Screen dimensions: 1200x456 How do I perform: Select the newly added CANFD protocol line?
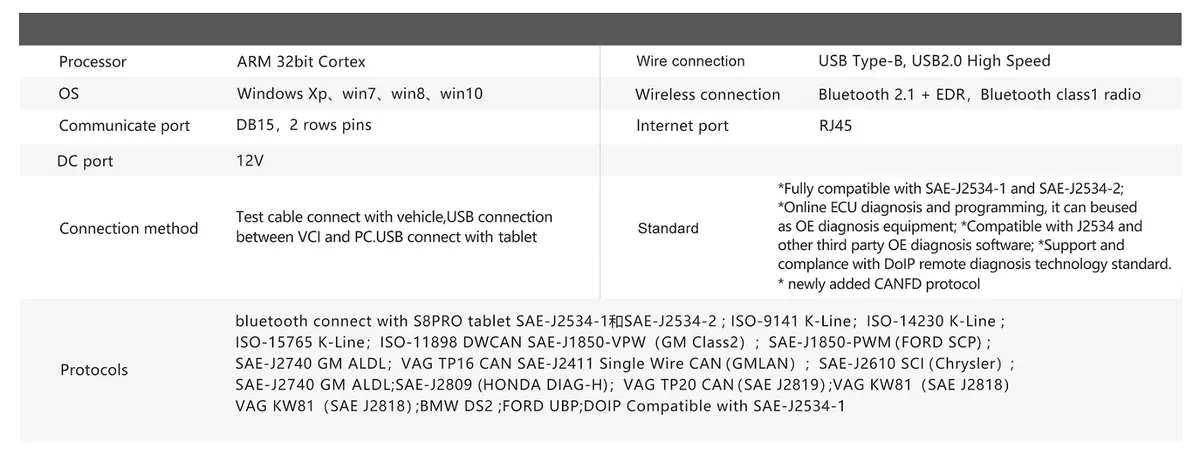[x=879, y=284]
